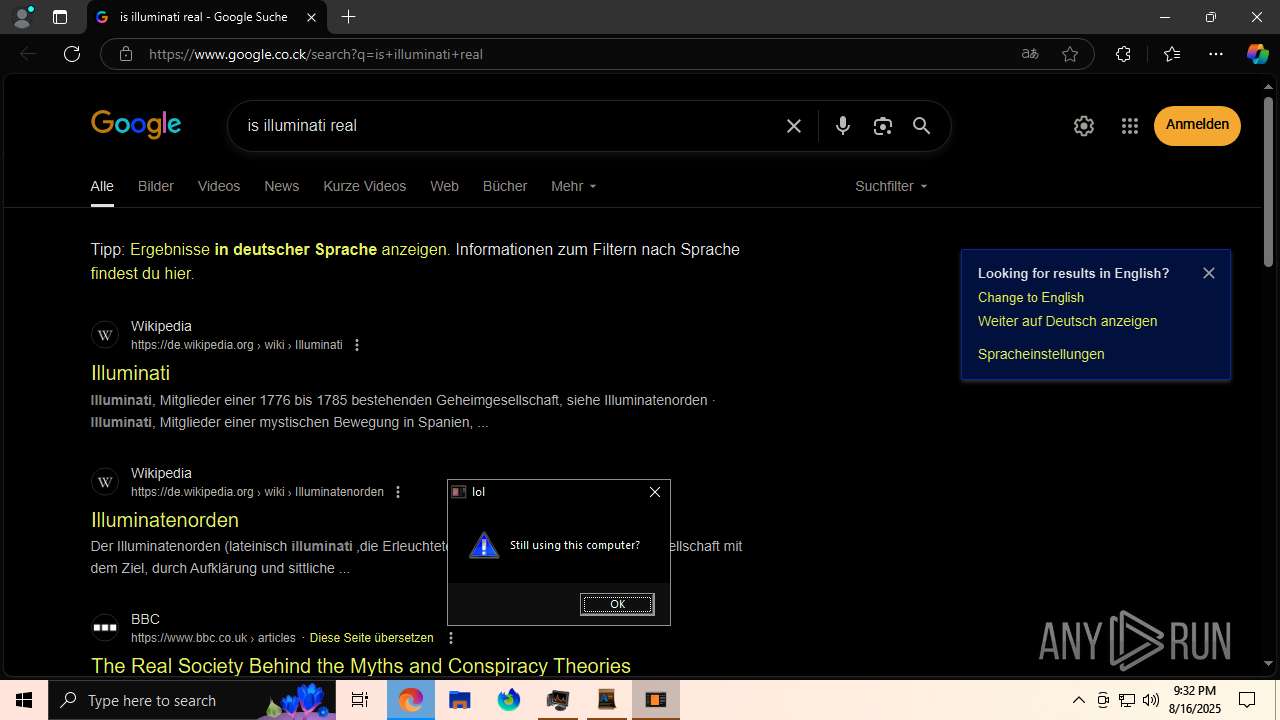
Task: Open the Illuminati Wikipedia result
Action: point(130,373)
